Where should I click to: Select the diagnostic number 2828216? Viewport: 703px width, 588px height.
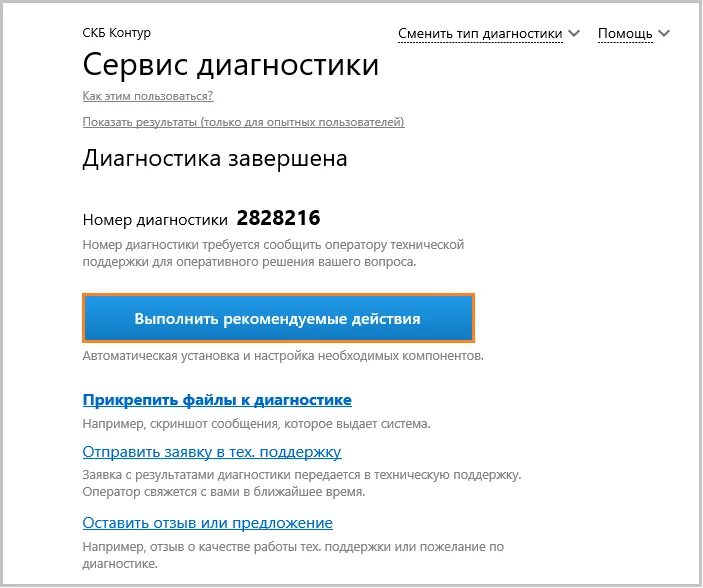click(x=278, y=218)
